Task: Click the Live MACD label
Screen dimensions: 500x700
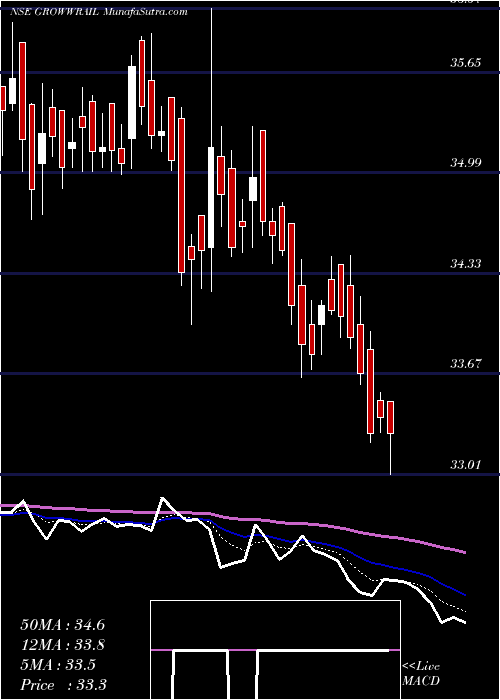Action: pyautogui.click(x=421, y=674)
